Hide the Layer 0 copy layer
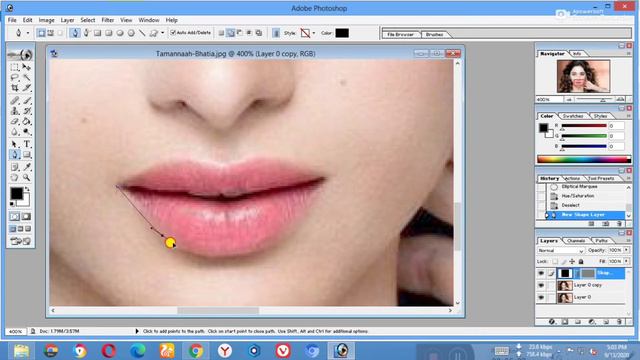640x360 pixels. (x=541, y=285)
